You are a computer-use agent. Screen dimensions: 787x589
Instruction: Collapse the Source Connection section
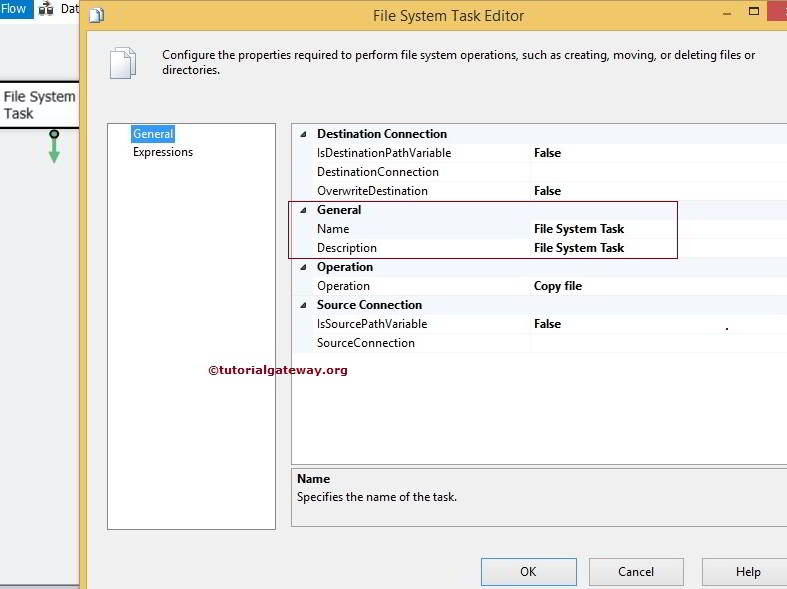[304, 305]
